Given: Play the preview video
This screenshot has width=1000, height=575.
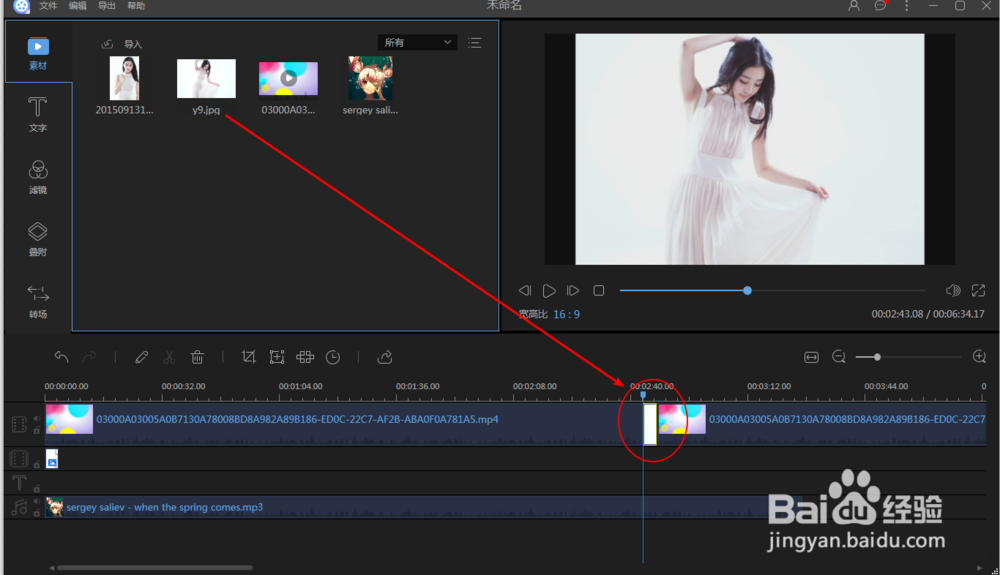Looking at the screenshot, I should click(x=548, y=291).
